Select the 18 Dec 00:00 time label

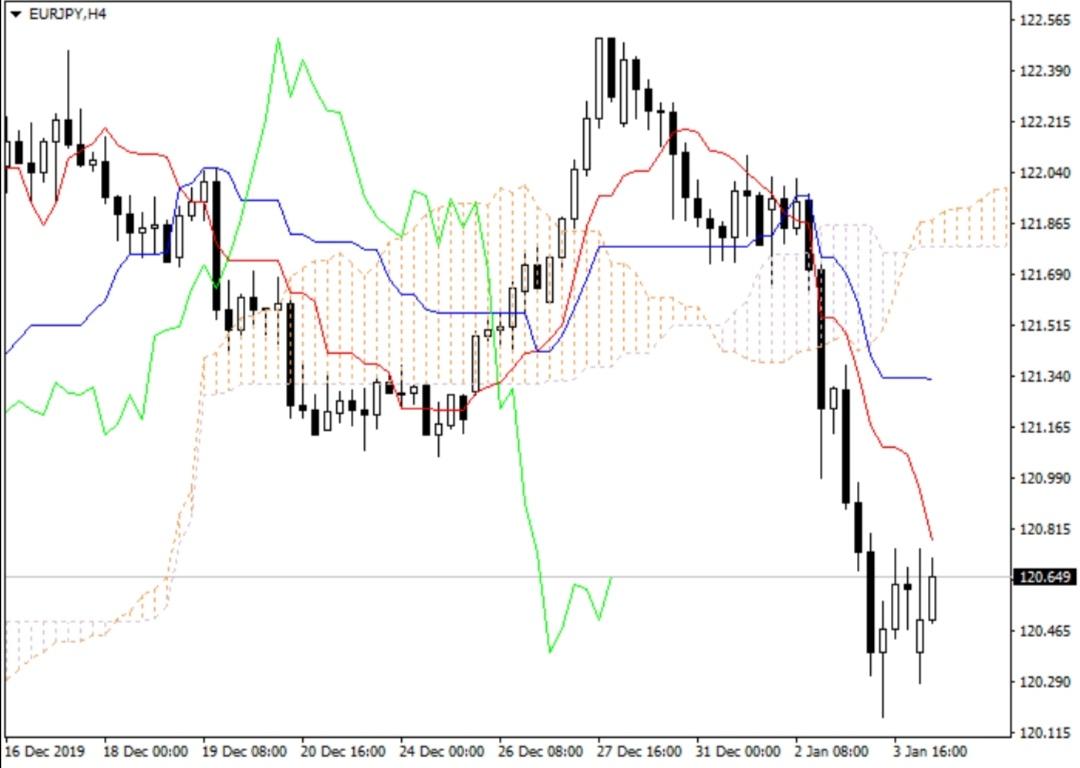coord(145,751)
